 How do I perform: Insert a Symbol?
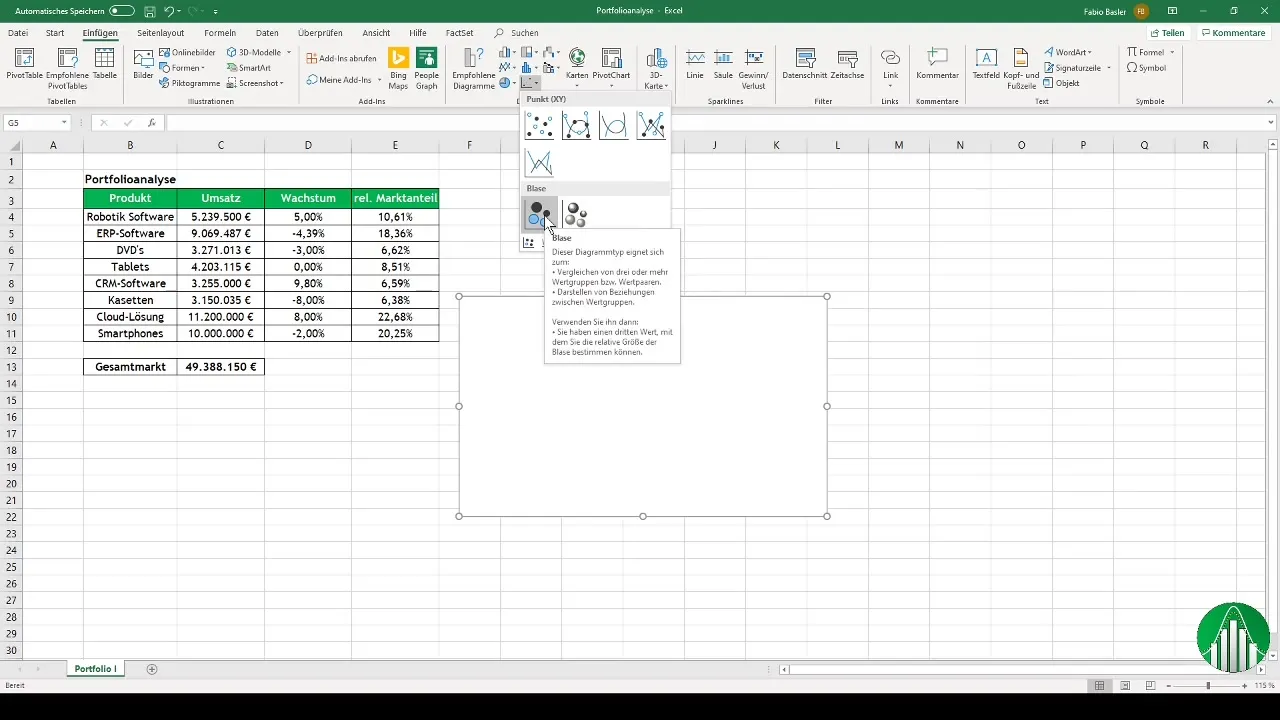point(1146,68)
